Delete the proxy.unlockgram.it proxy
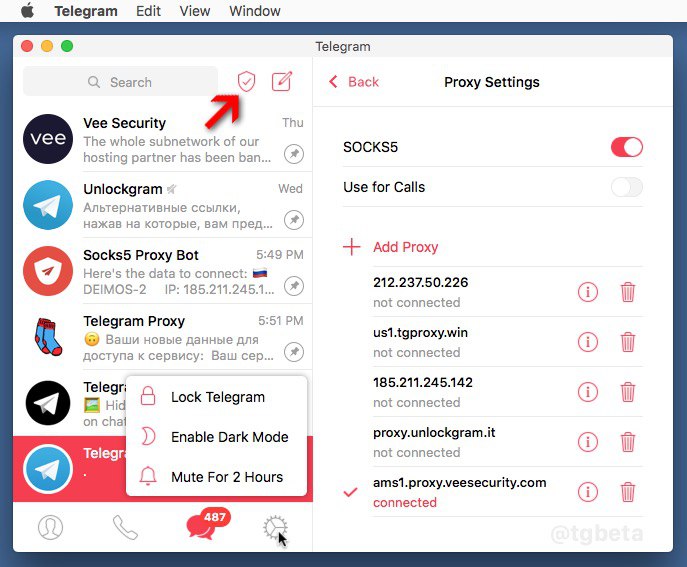Image resolution: width=687 pixels, height=567 pixels. point(627,442)
